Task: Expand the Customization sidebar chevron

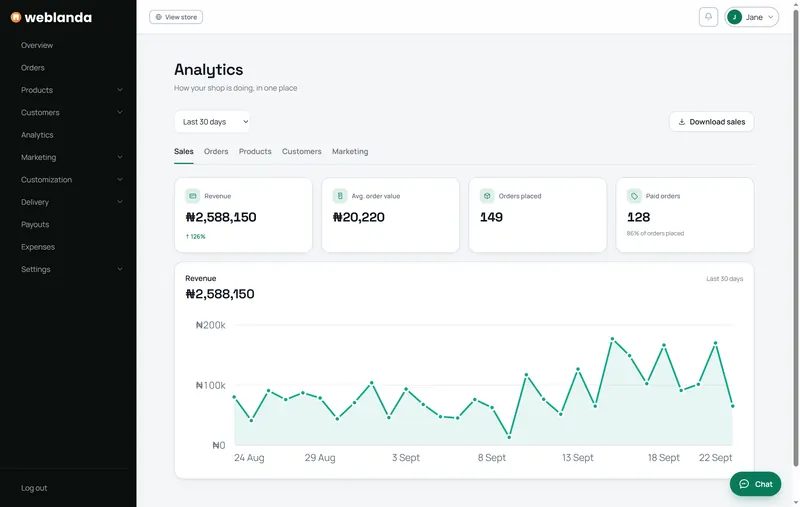Action: click(120, 180)
